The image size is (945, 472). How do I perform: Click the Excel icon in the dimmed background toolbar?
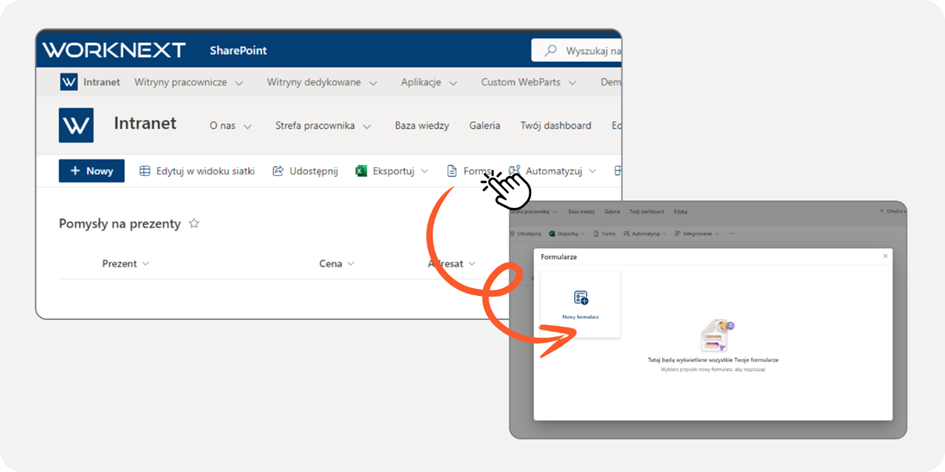click(x=553, y=233)
